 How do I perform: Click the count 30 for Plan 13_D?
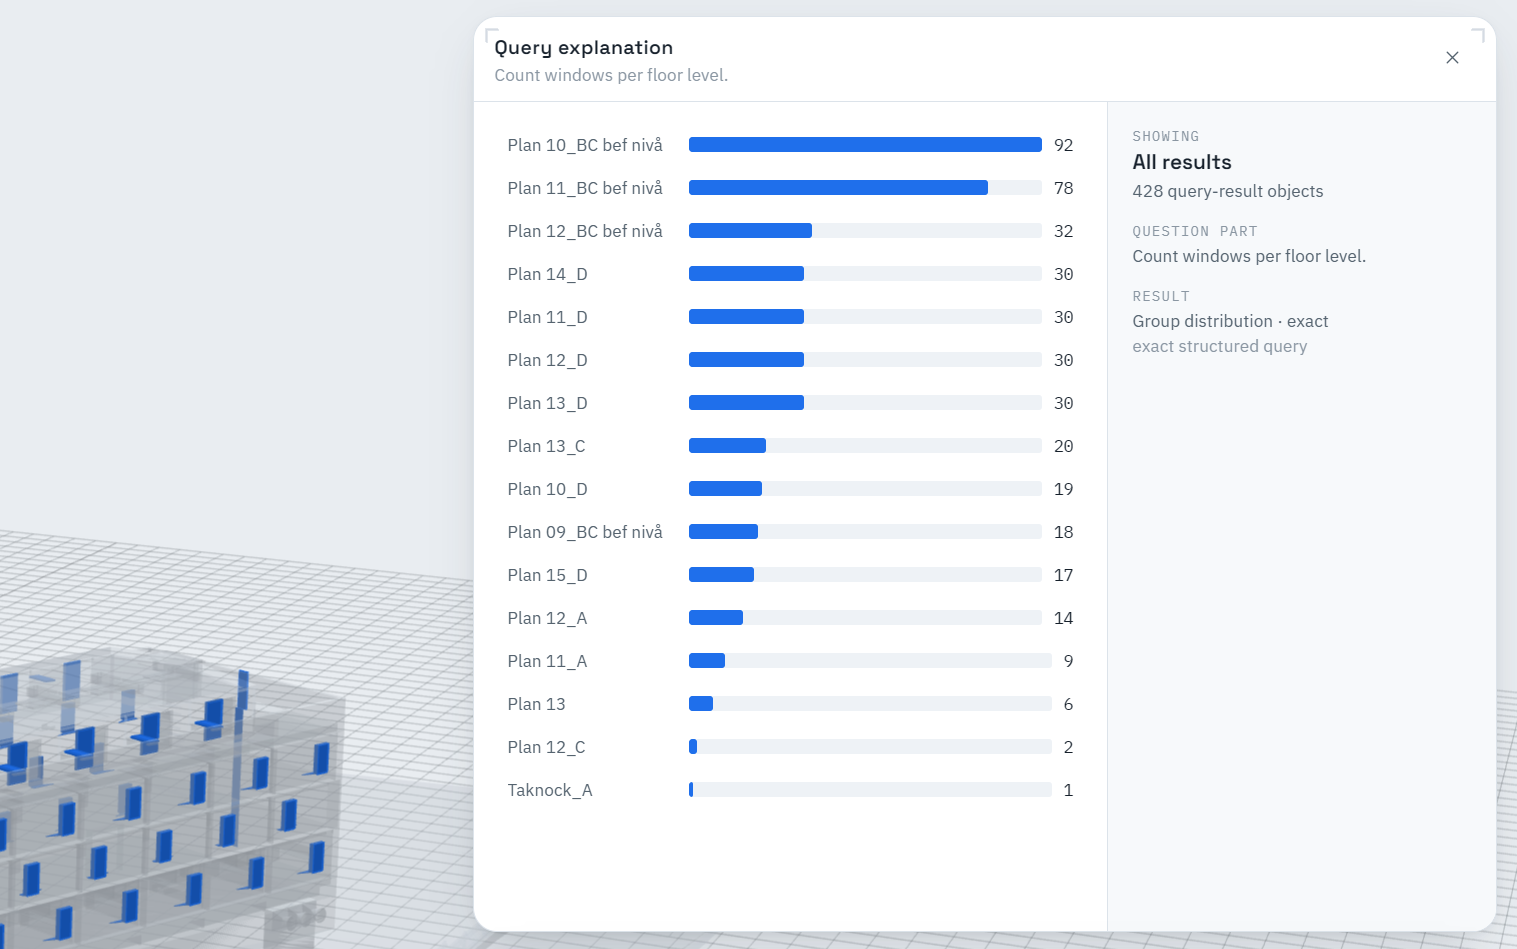[1063, 403]
